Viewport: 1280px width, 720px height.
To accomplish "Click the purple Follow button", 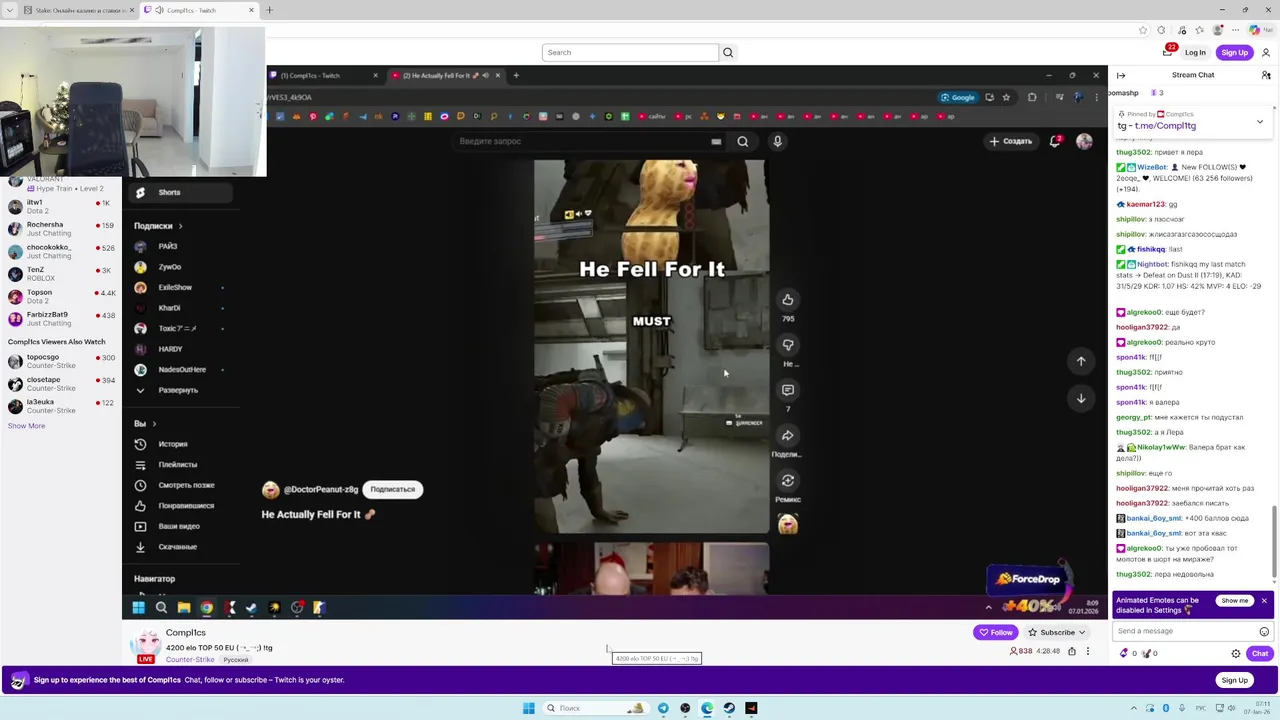I will [996, 632].
